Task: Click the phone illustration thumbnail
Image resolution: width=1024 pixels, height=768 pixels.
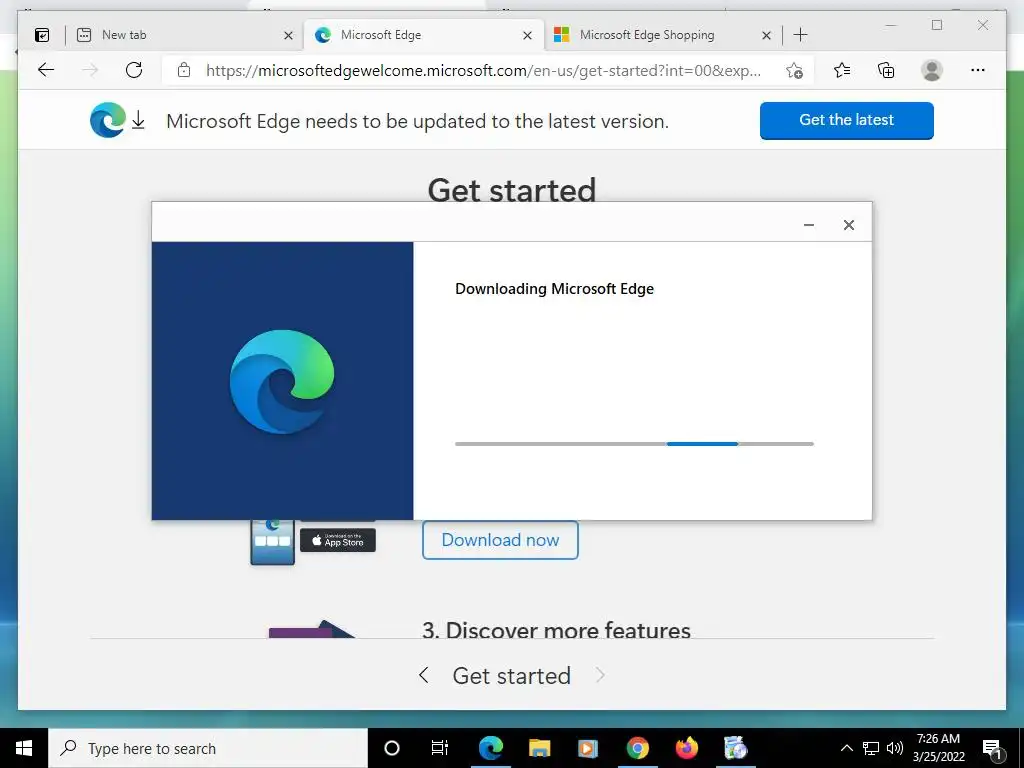Action: (273, 542)
